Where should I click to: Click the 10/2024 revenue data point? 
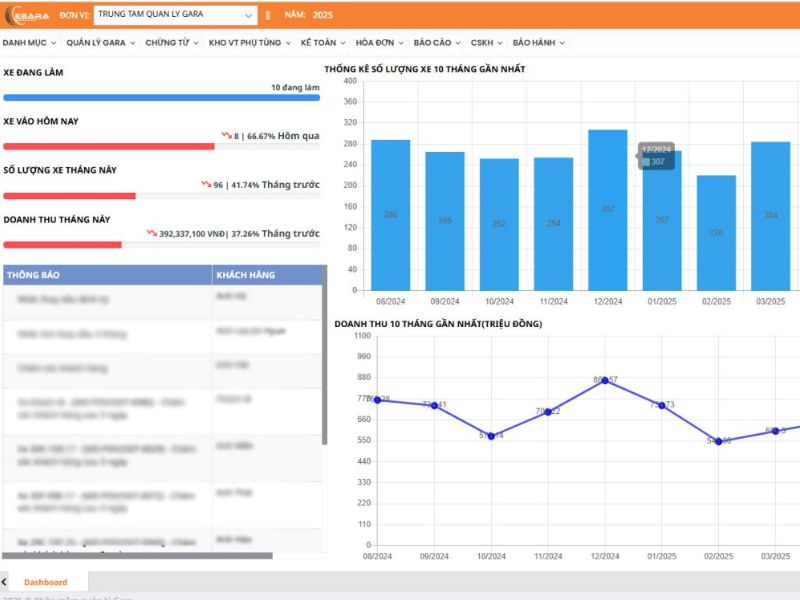click(491, 436)
